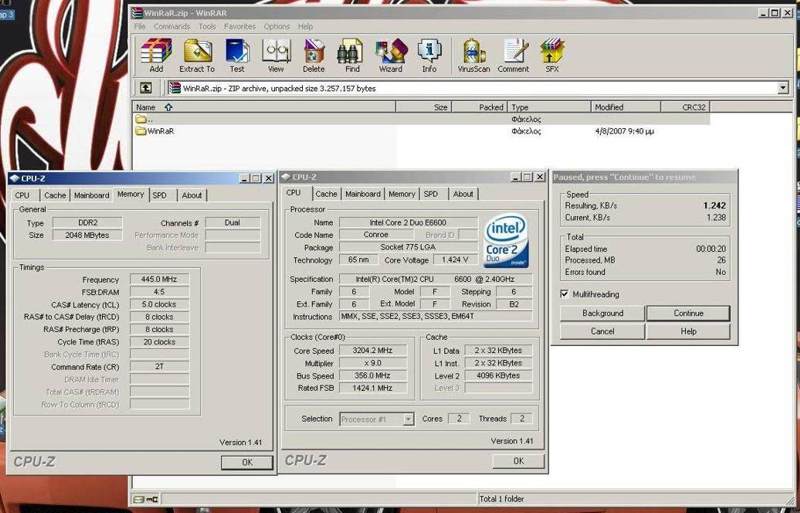
Task: Click OK in right CPU-Z window
Action: click(x=518, y=461)
